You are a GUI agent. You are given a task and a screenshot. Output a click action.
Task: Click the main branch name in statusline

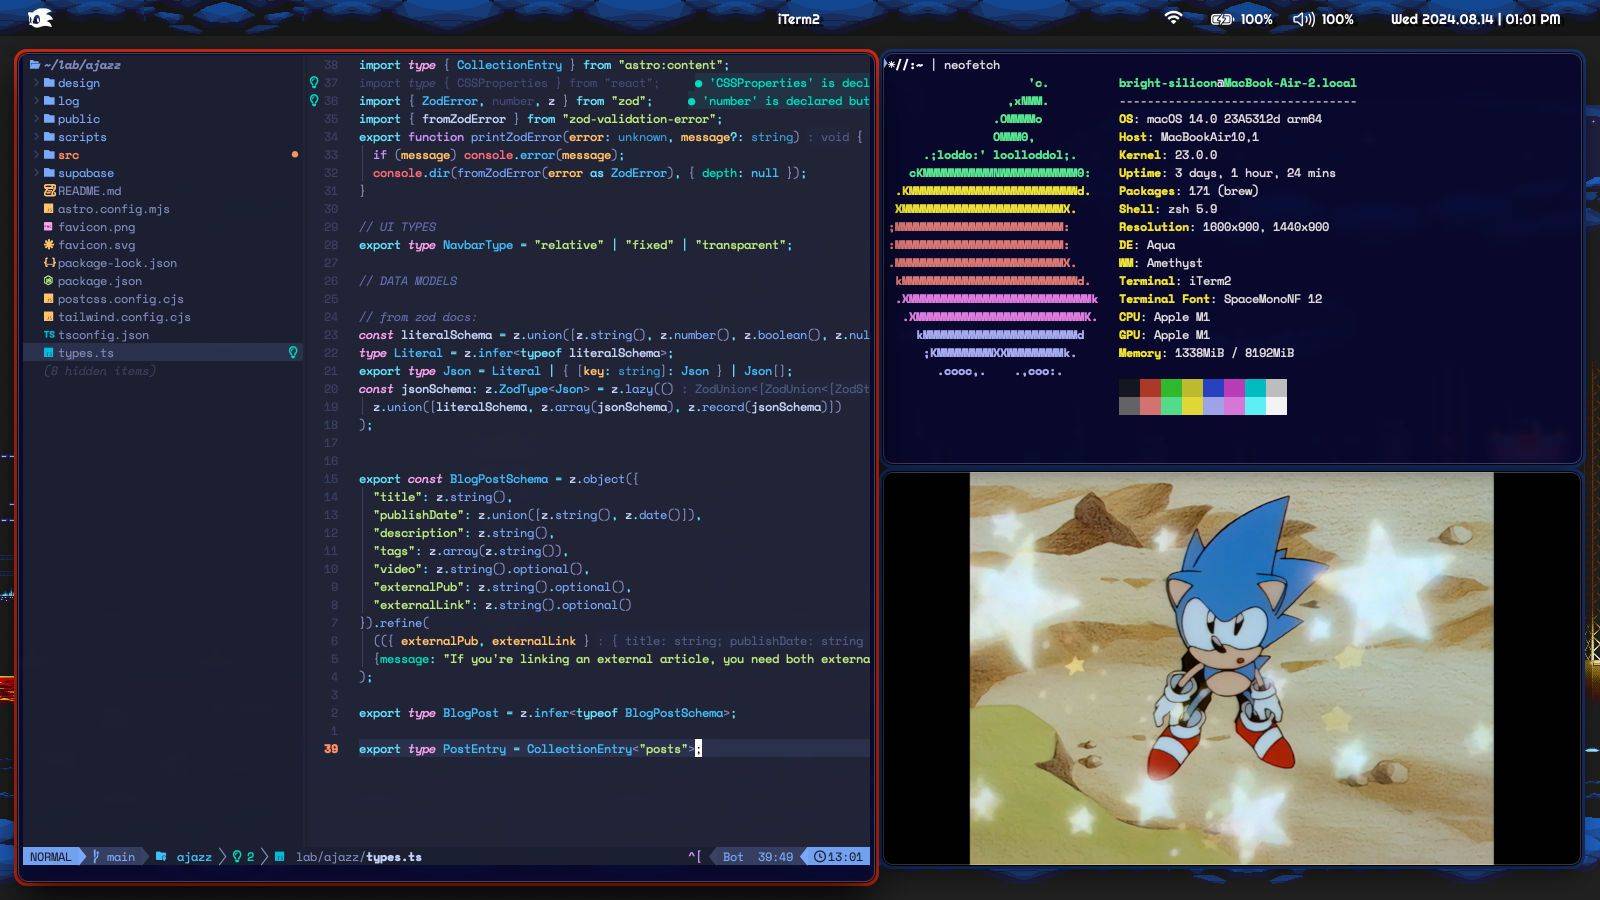coord(121,857)
